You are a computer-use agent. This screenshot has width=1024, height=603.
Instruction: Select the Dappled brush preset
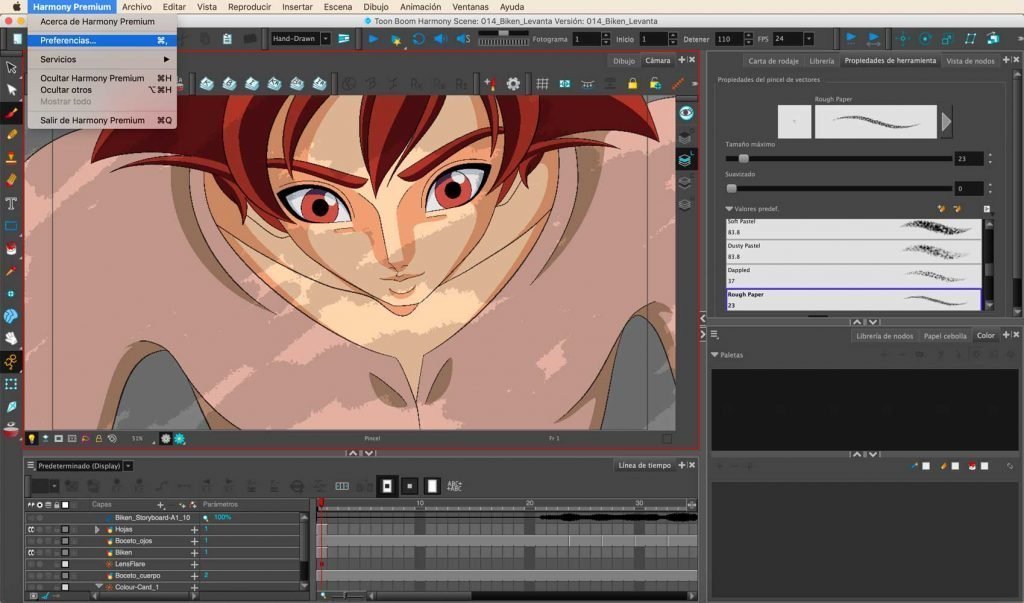tap(854, 276)
